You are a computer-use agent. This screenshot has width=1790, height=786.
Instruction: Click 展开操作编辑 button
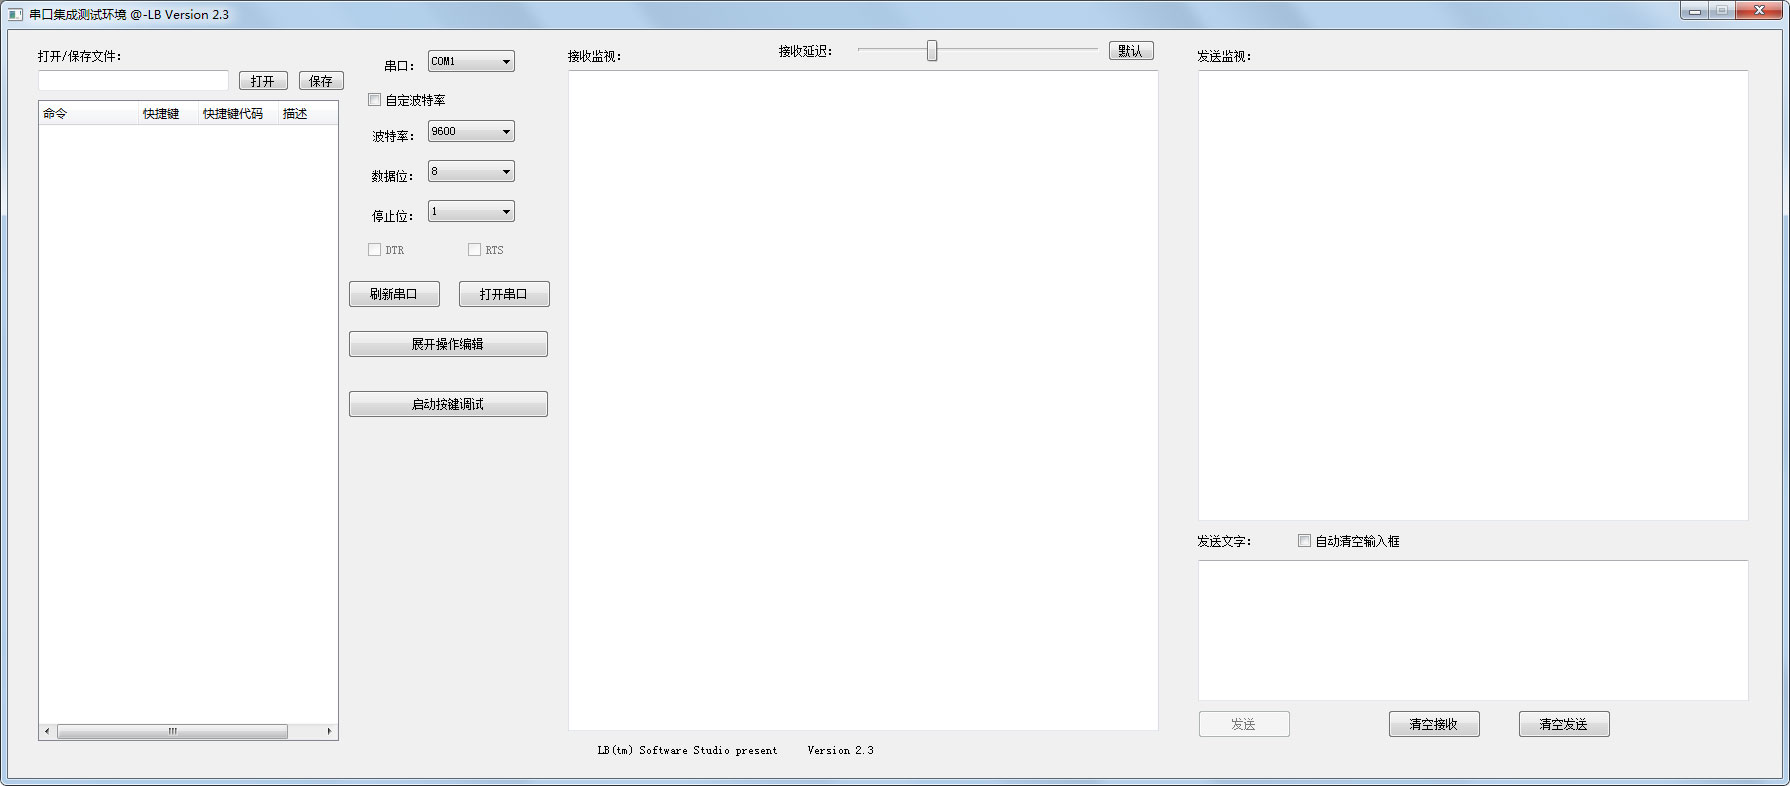448,344
